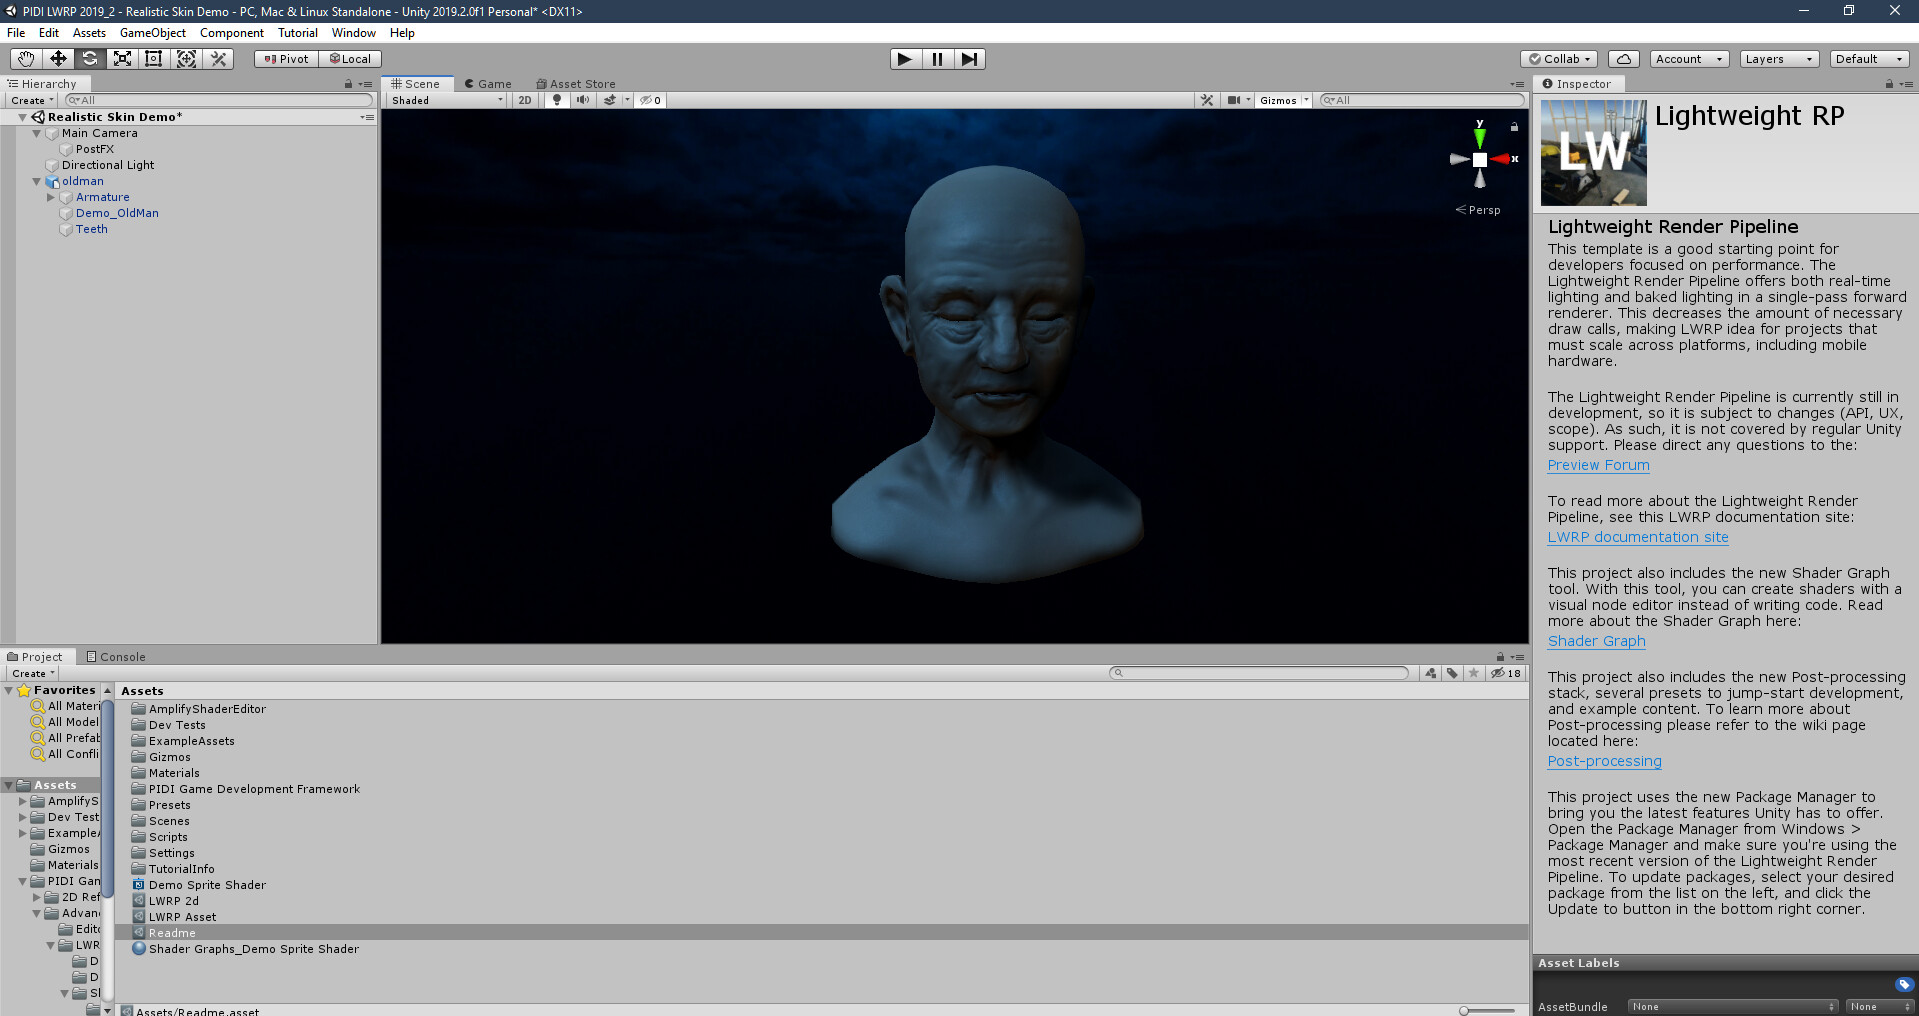Click the Pause button
The height and width of the screenshot is (1016, 1919).
click(937, 59)
